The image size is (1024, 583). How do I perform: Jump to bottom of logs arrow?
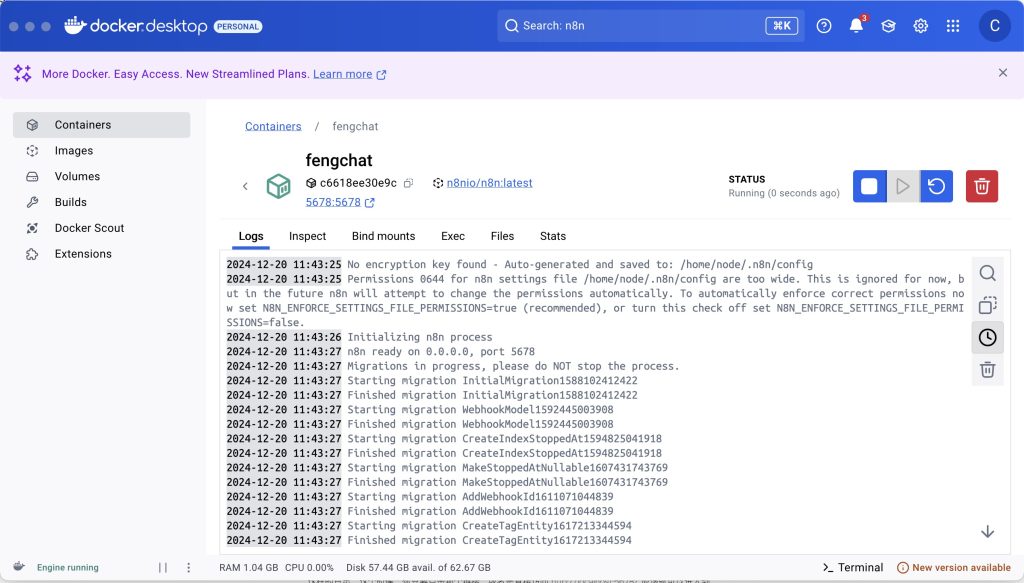(987, 532)
